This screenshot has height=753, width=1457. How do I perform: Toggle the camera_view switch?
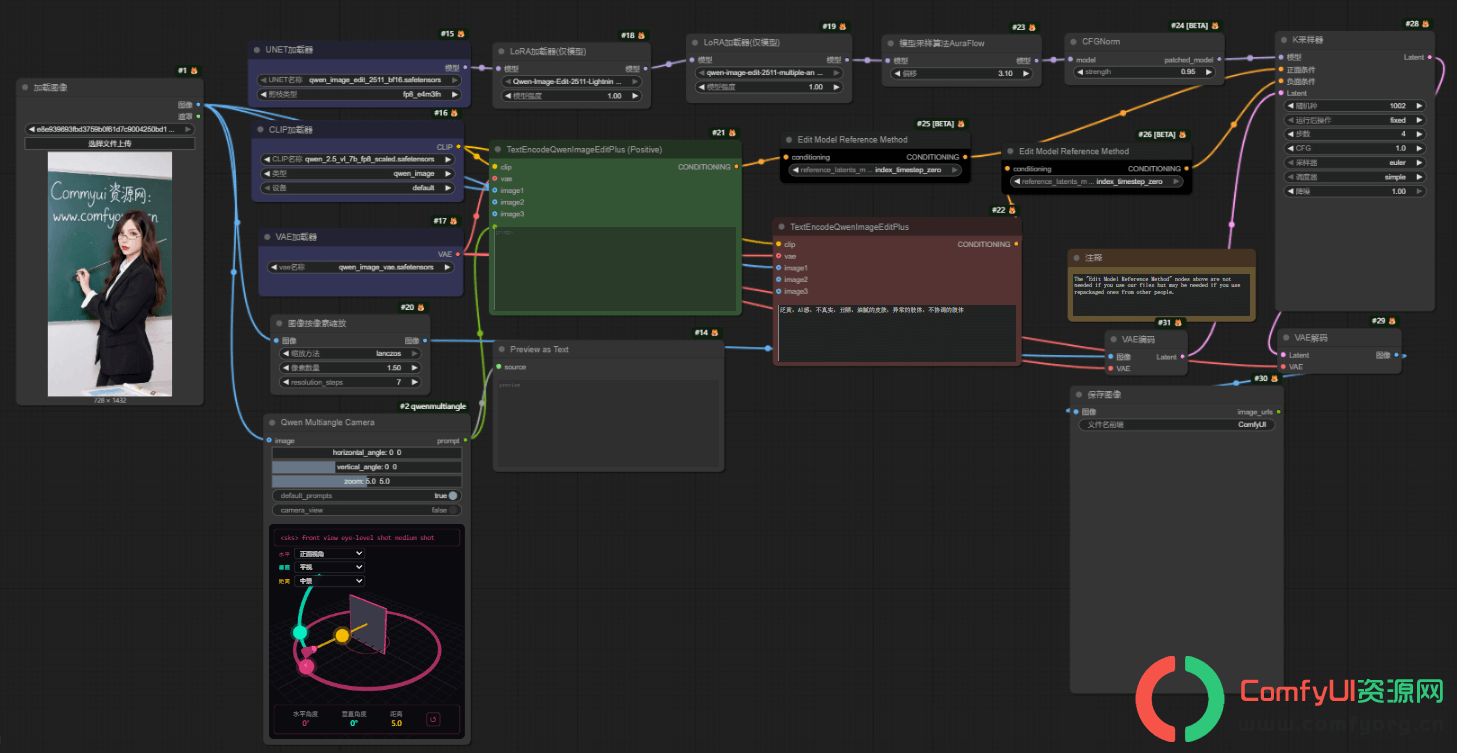click(453, 510)
